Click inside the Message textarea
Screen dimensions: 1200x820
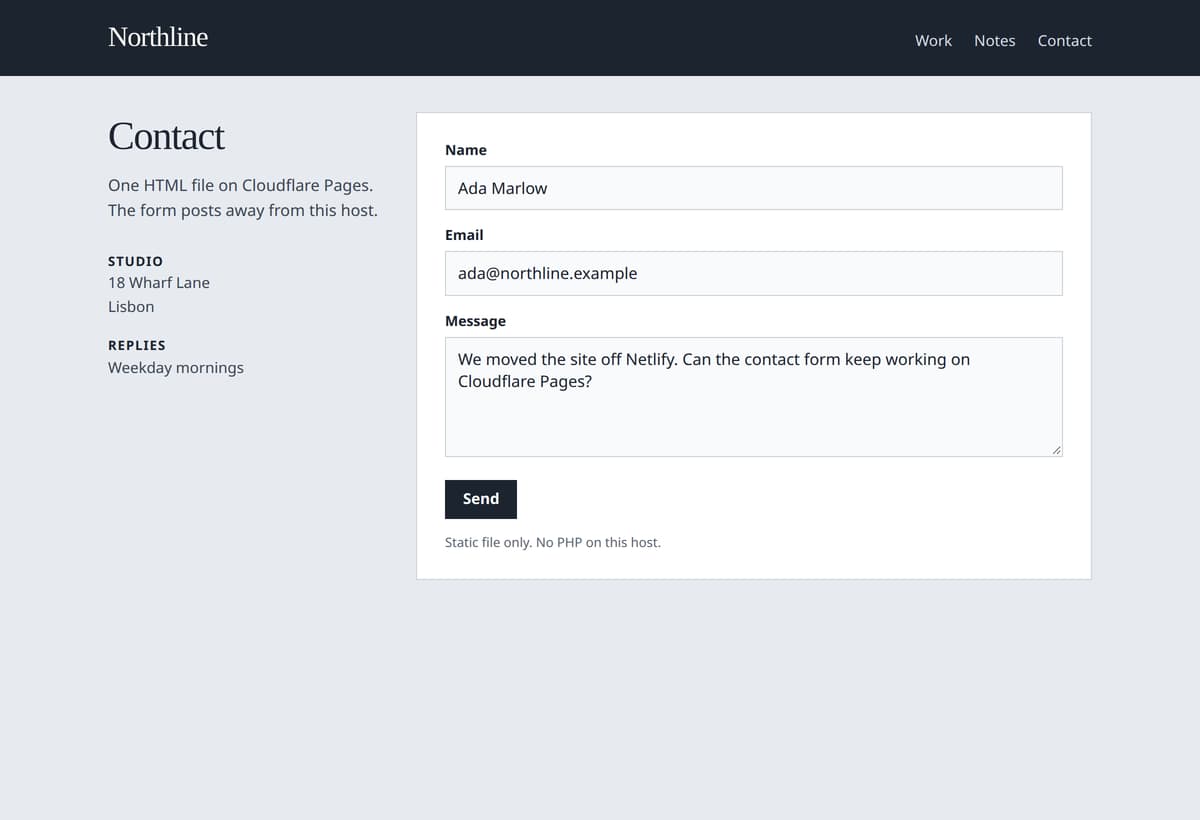click(753, 397)
